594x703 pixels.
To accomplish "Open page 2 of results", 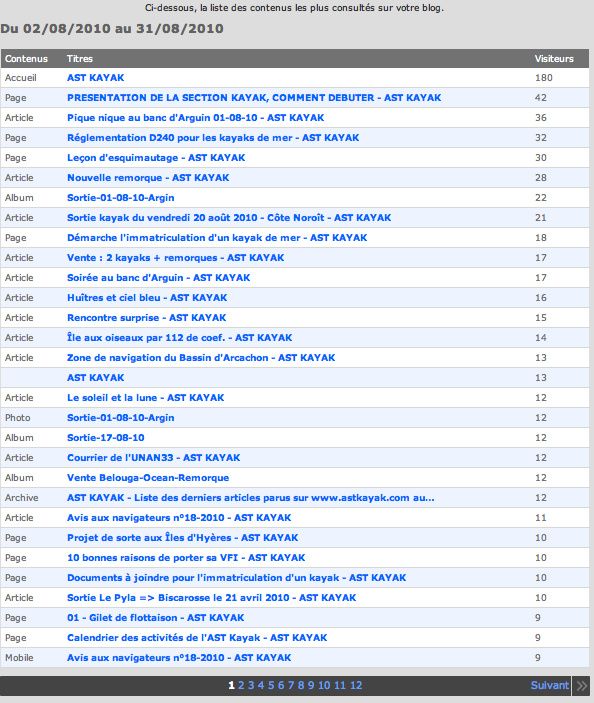I will click(x=241, y=686).
